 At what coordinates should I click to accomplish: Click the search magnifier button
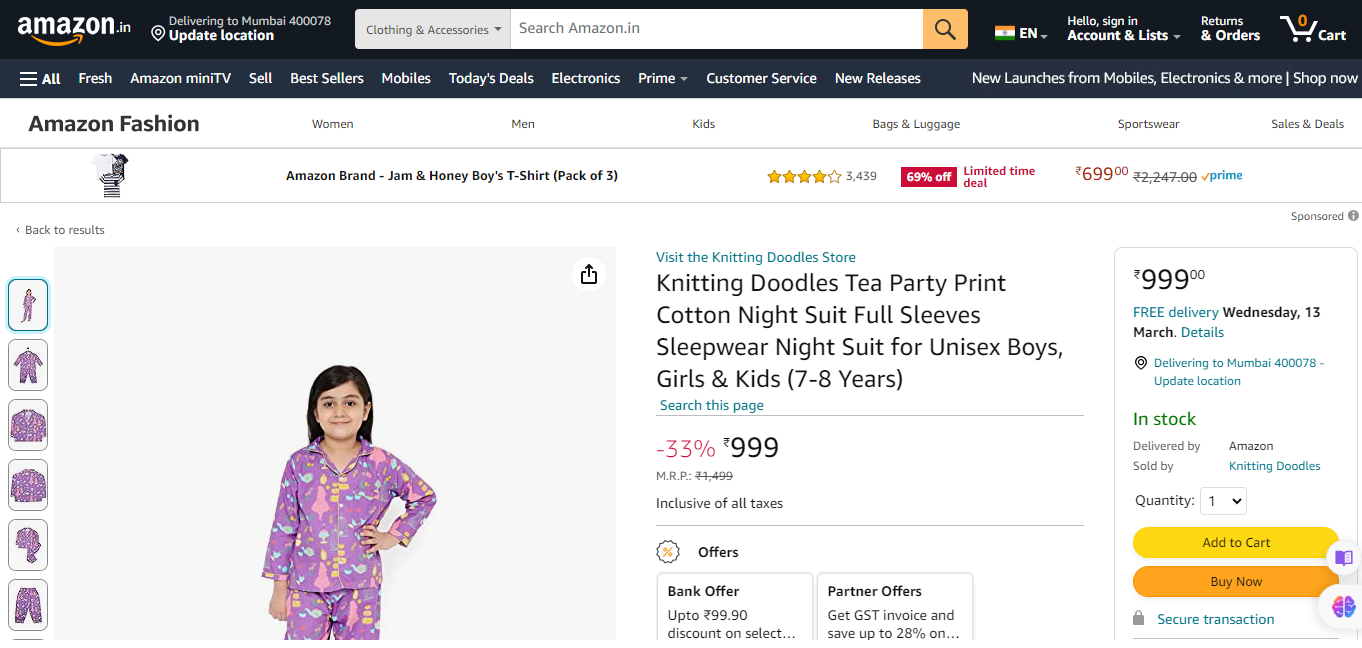945,29
